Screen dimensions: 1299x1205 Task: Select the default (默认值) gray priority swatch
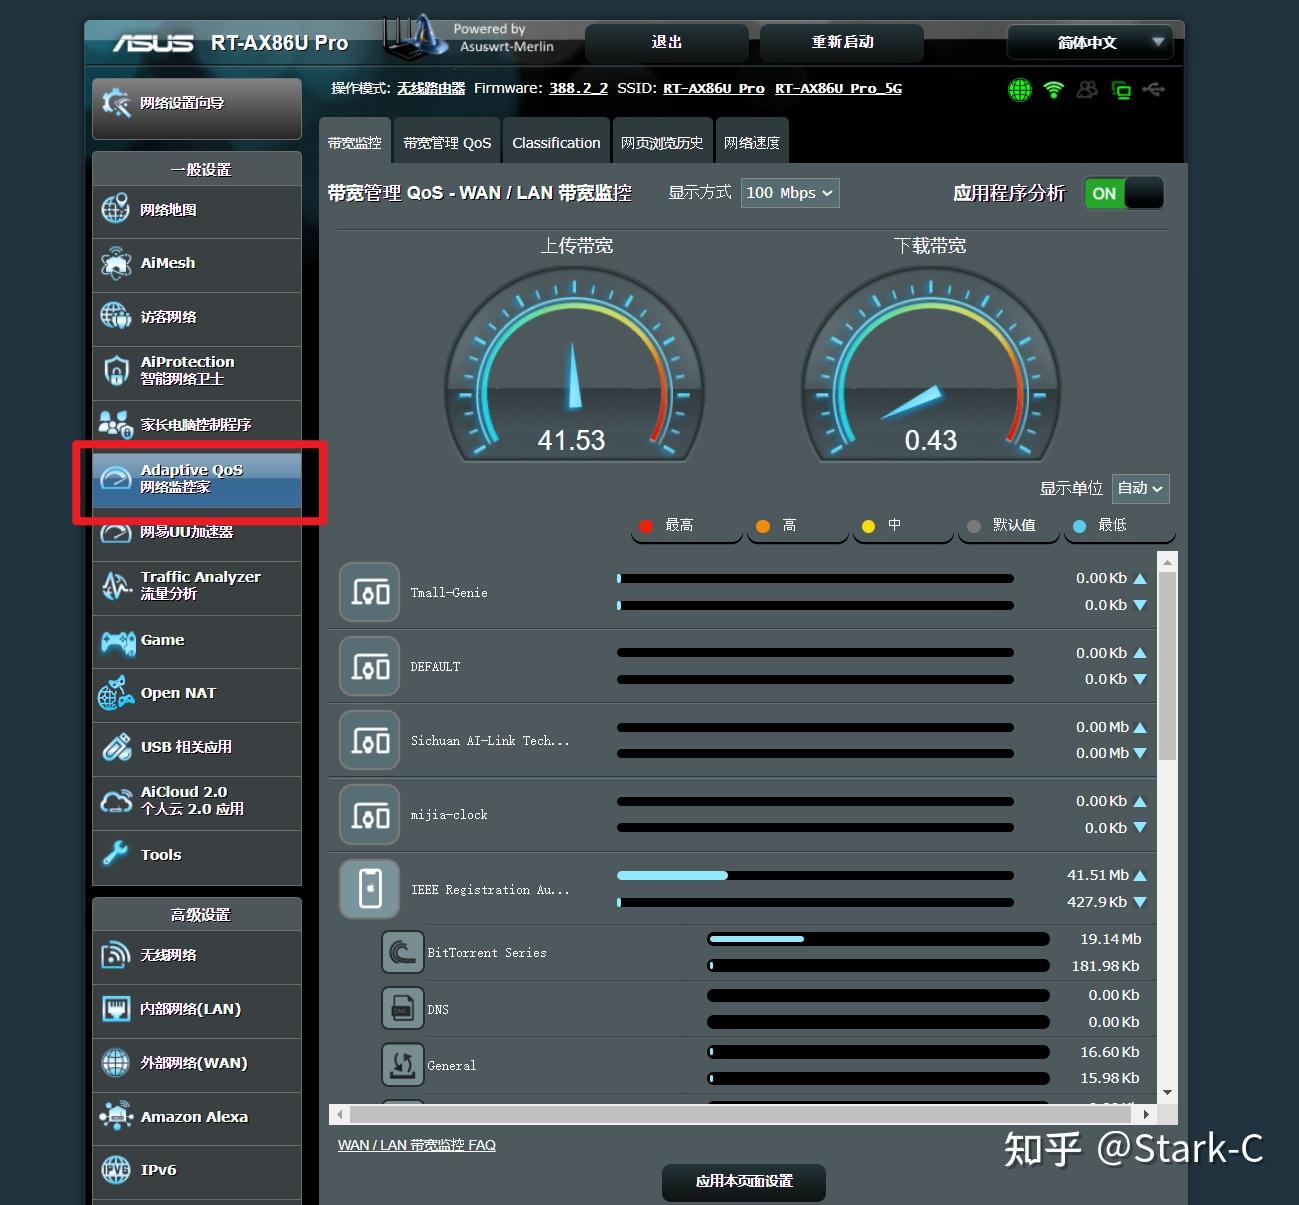tap(974, 526)
